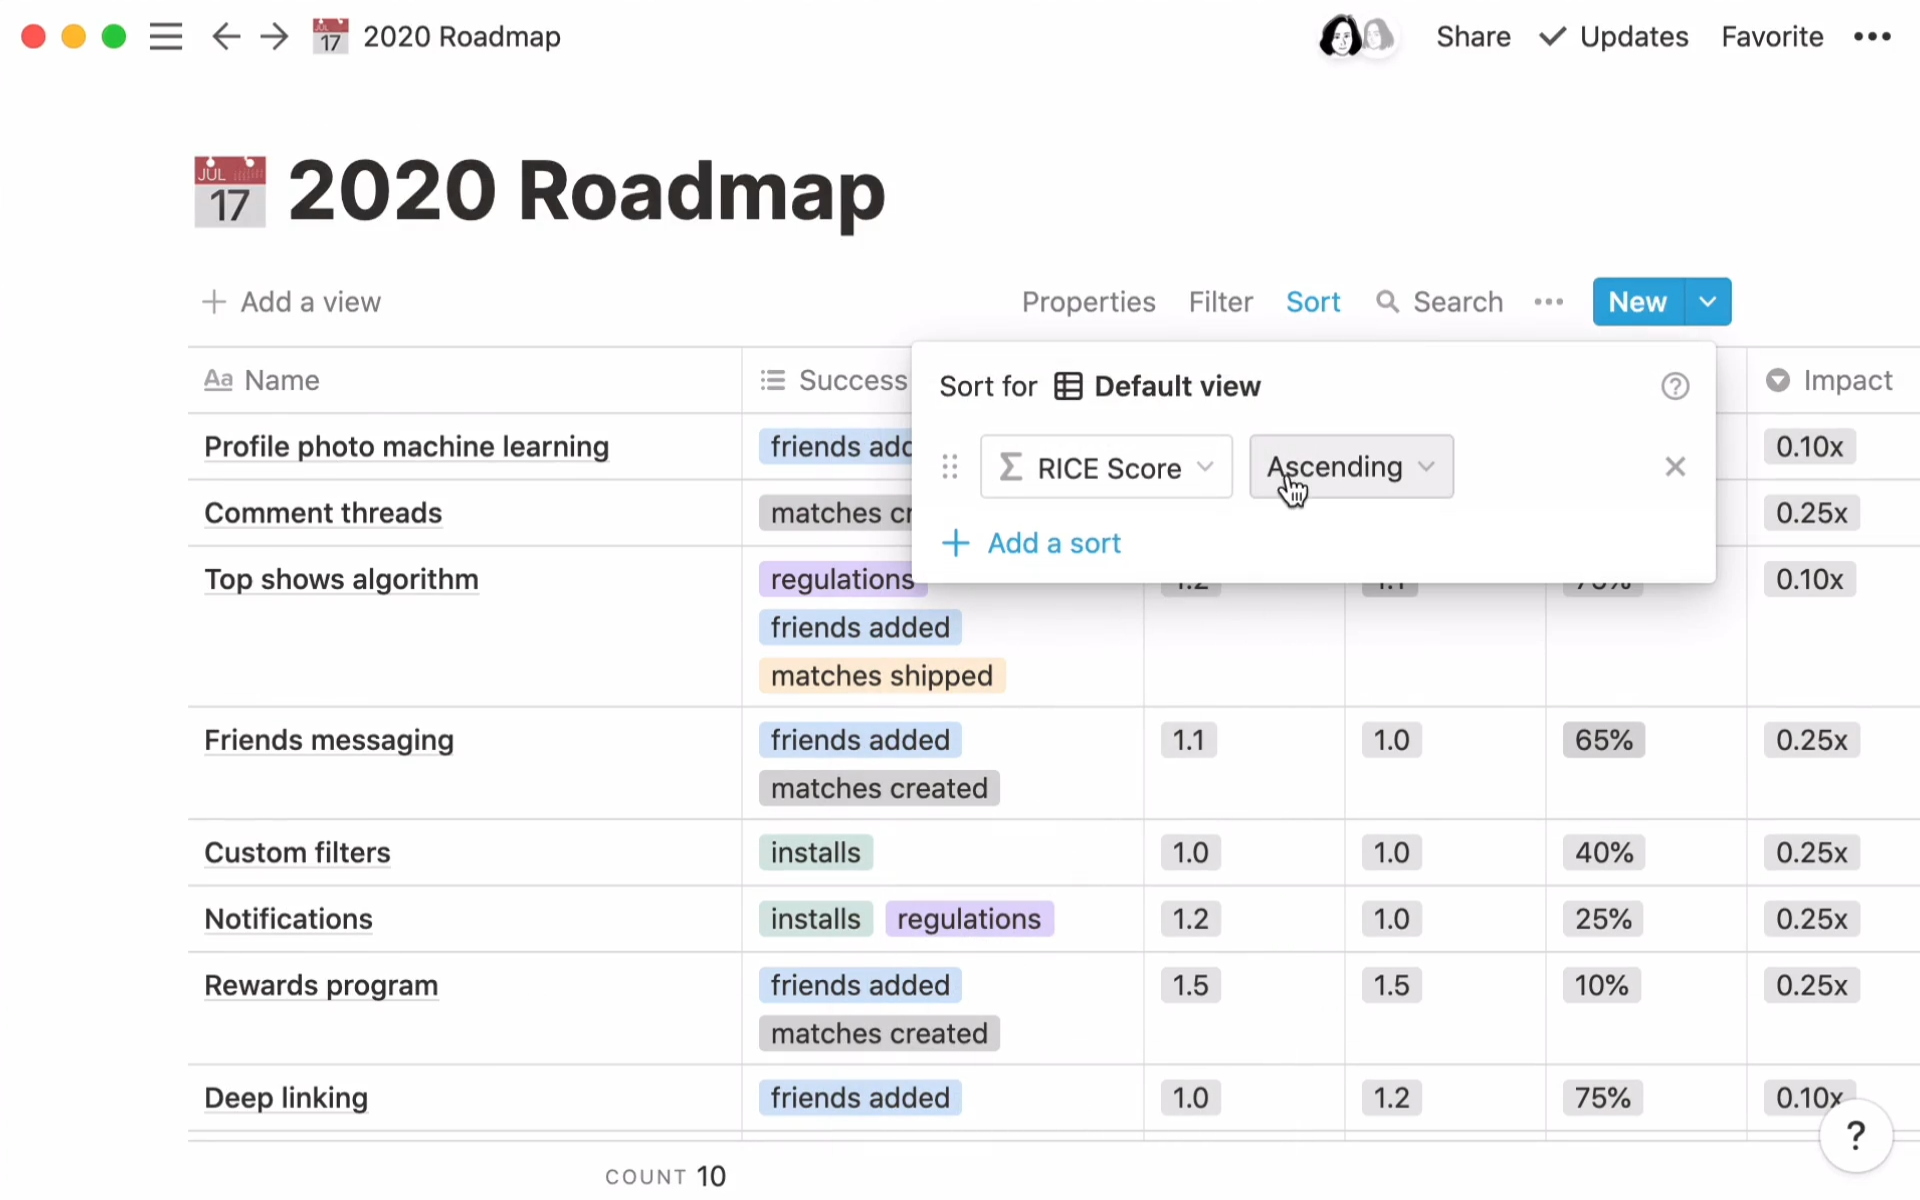
Task: Change Ascending sort direction
Action: tap(1350, 467)
